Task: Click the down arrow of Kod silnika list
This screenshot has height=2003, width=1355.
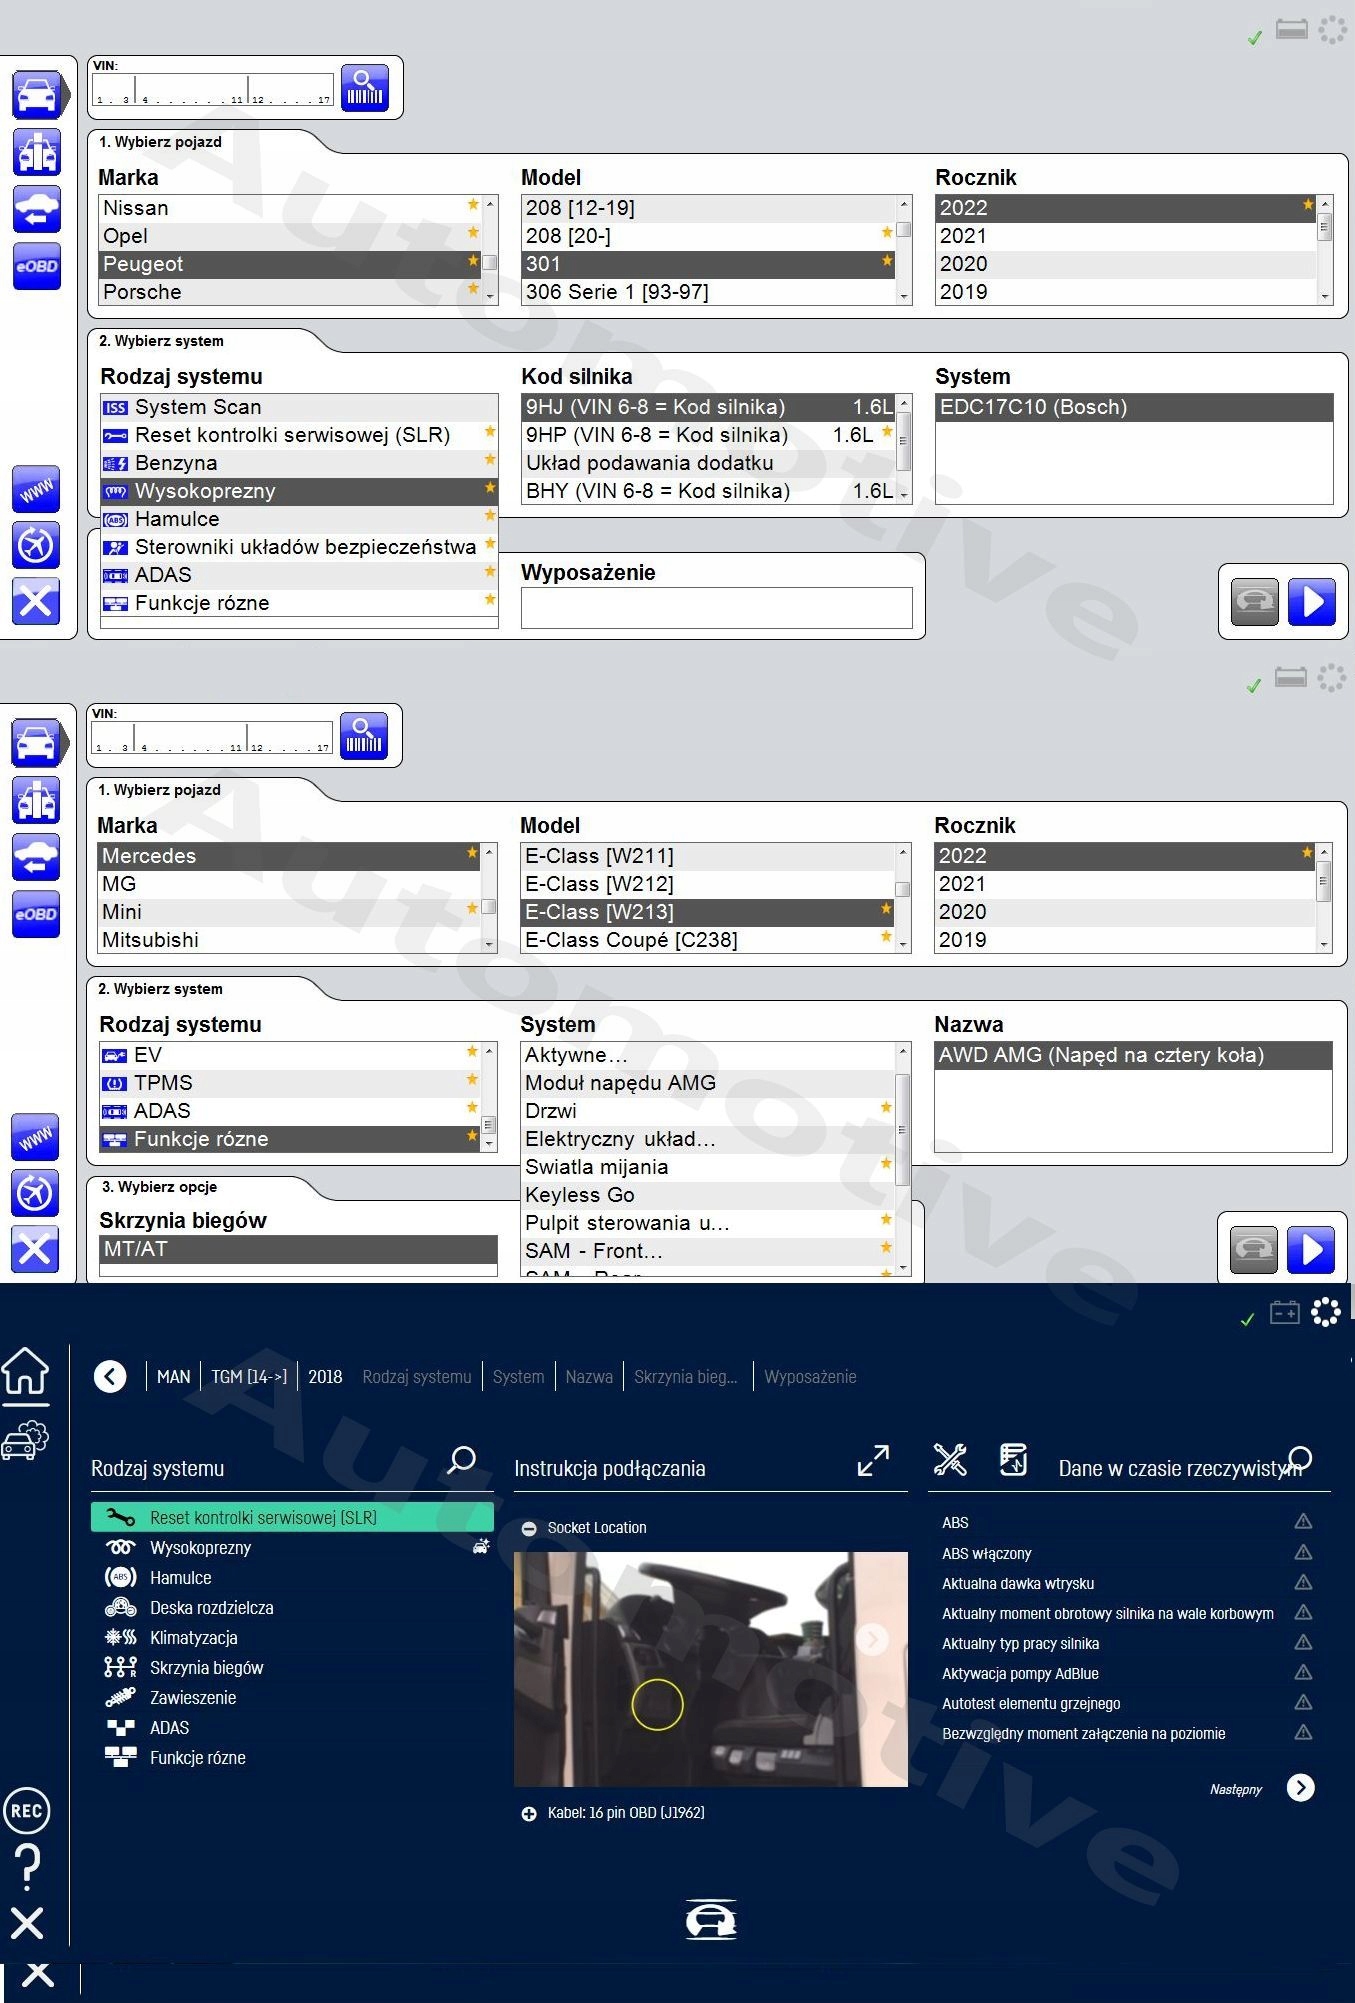Action: tap(904, 496)
